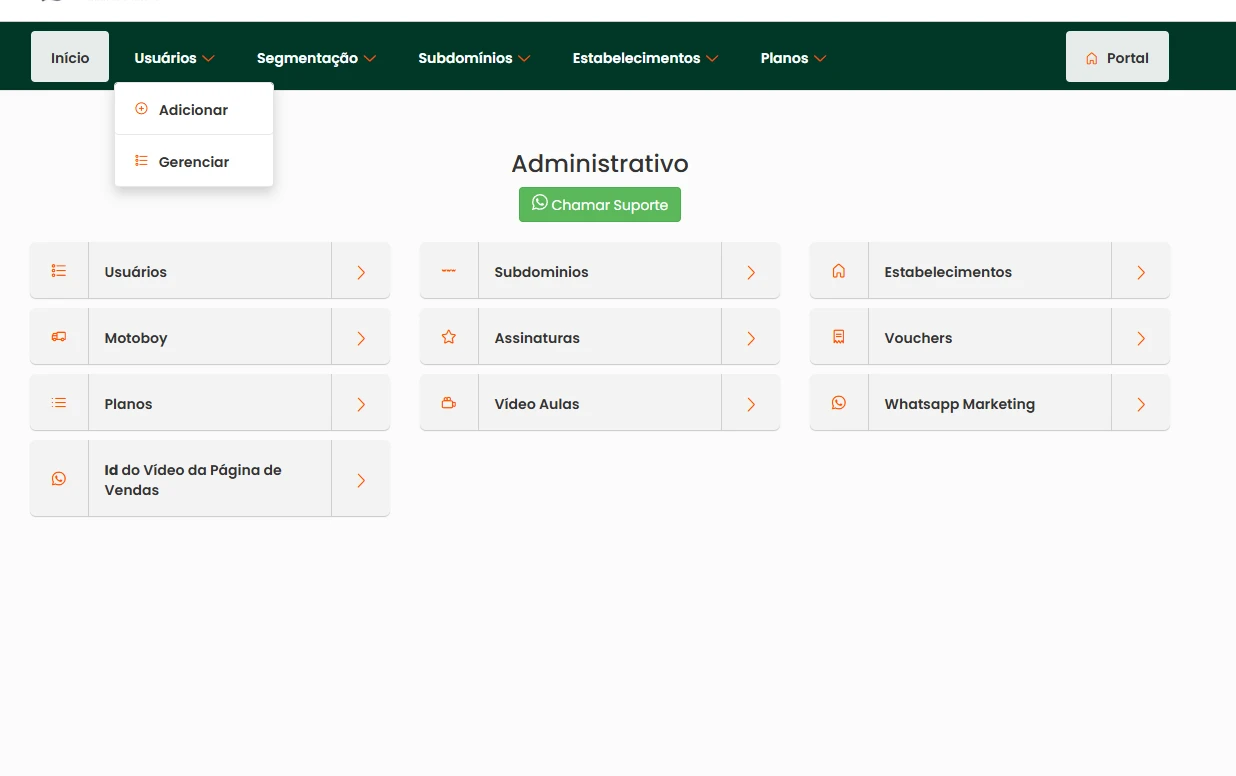
Task: Expand the Subdomínios dropdown menu
Action: coord(474,58)
